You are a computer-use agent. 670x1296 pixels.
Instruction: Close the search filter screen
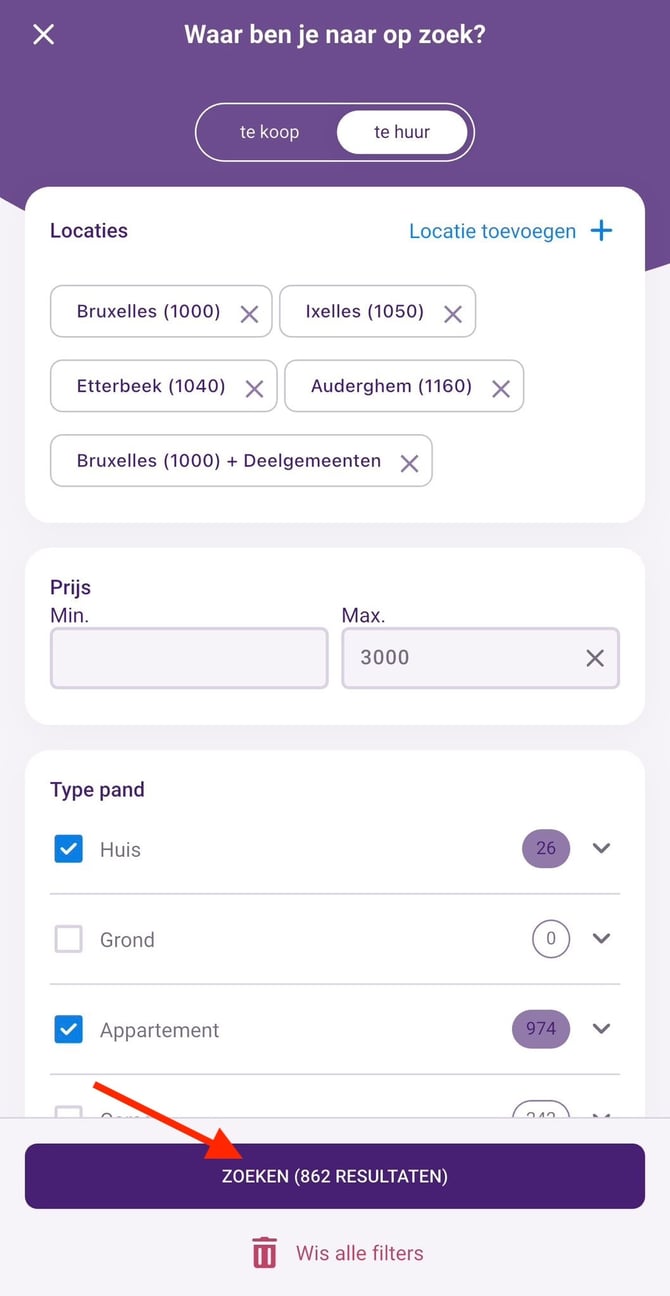43,34
